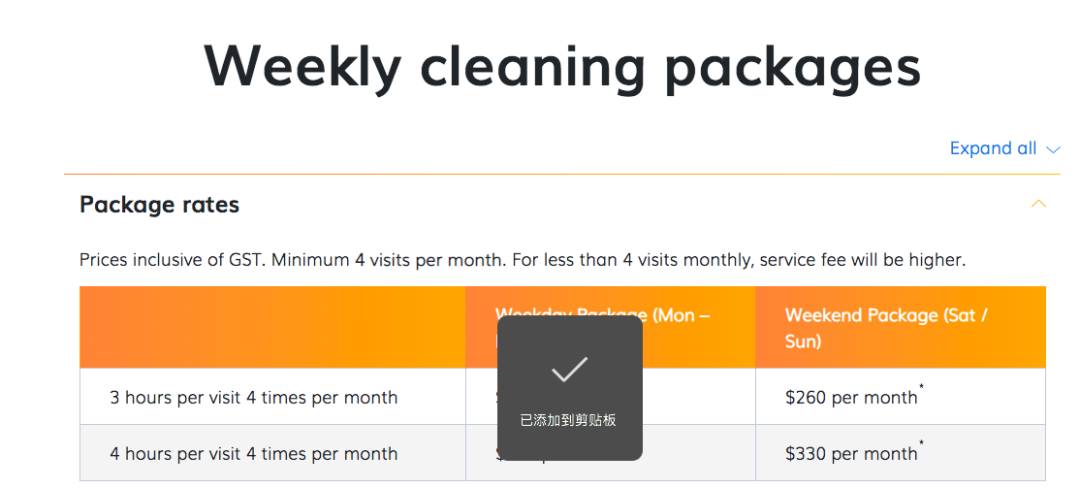This screenshot has height=488, width=1080.
Task: Click the asterisk after $260 per month
Action: (921, 389)
